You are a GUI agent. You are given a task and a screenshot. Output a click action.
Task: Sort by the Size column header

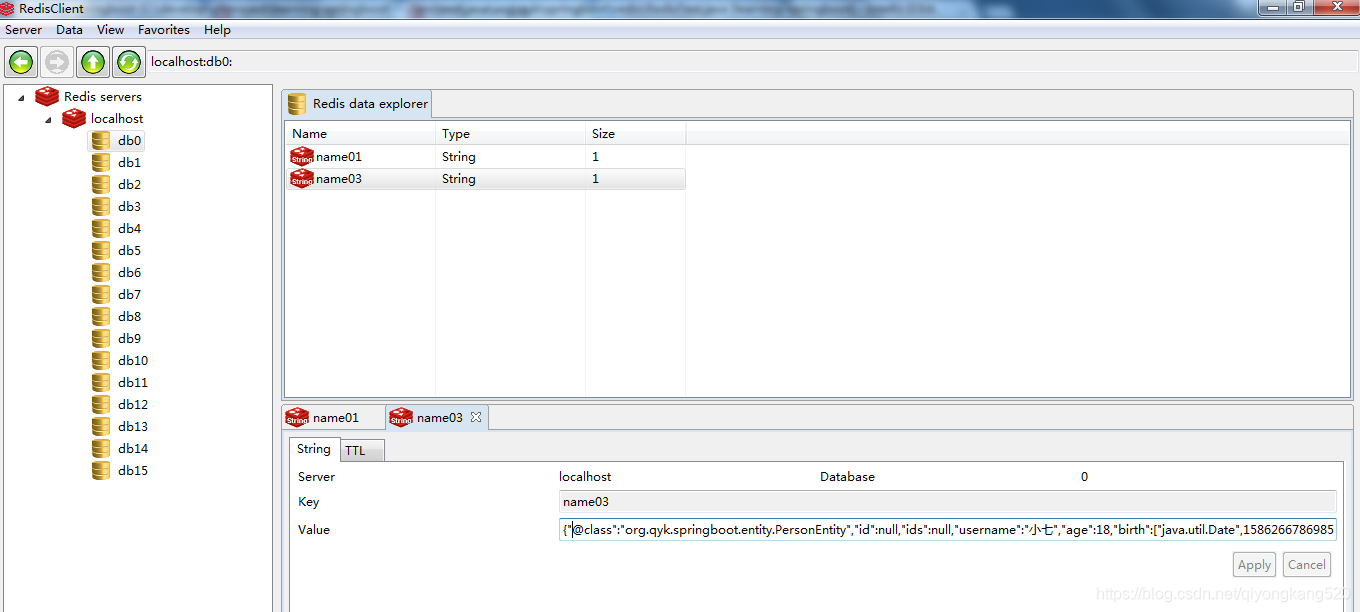coord(635,133)
